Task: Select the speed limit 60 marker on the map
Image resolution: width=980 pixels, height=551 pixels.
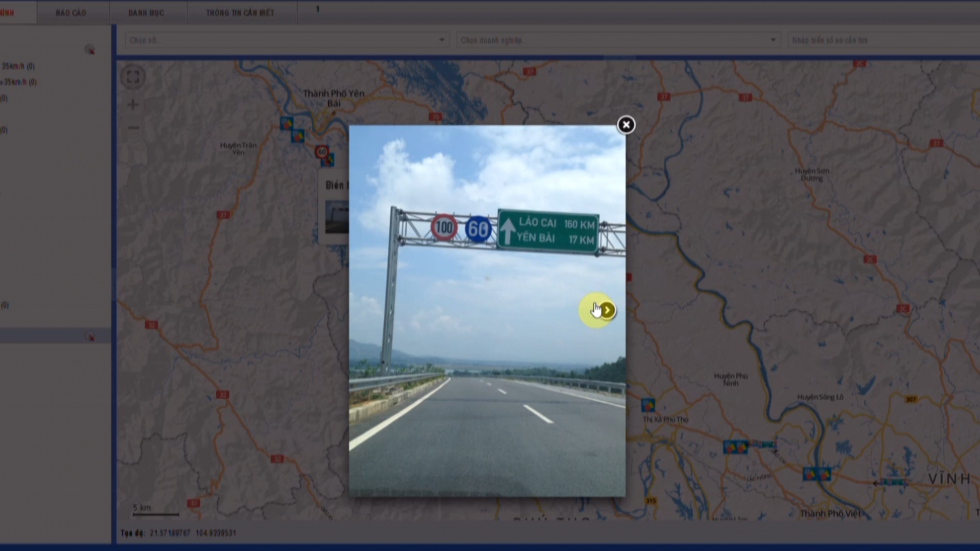Action: coord(322,152)
